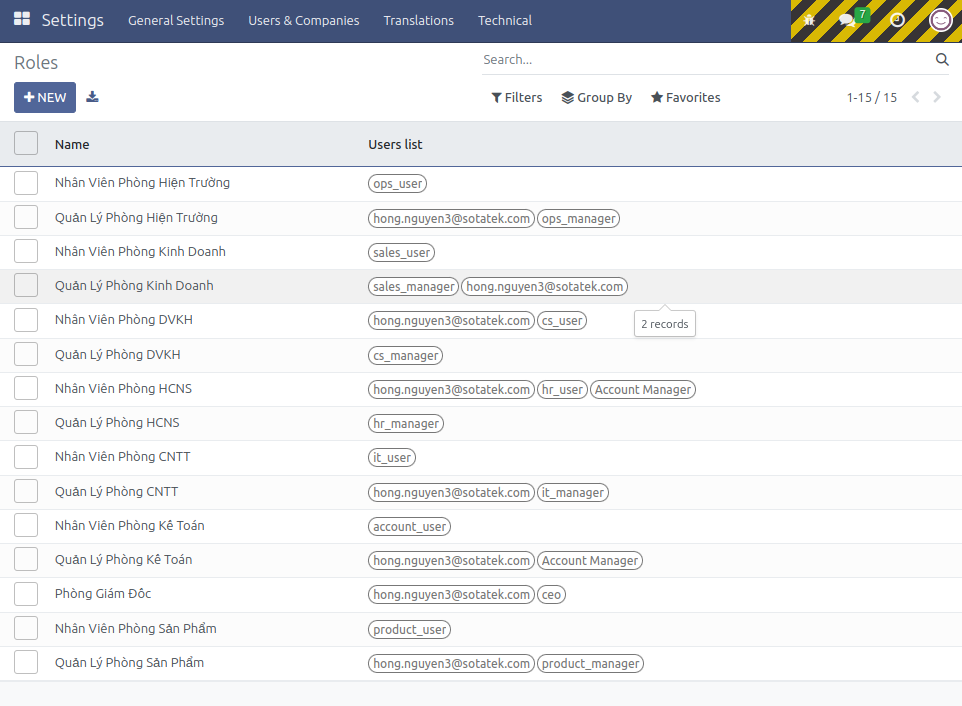Open the apps switcher grid icon
The width and height of the screenshot is (962, 706).
pos(21,20)
